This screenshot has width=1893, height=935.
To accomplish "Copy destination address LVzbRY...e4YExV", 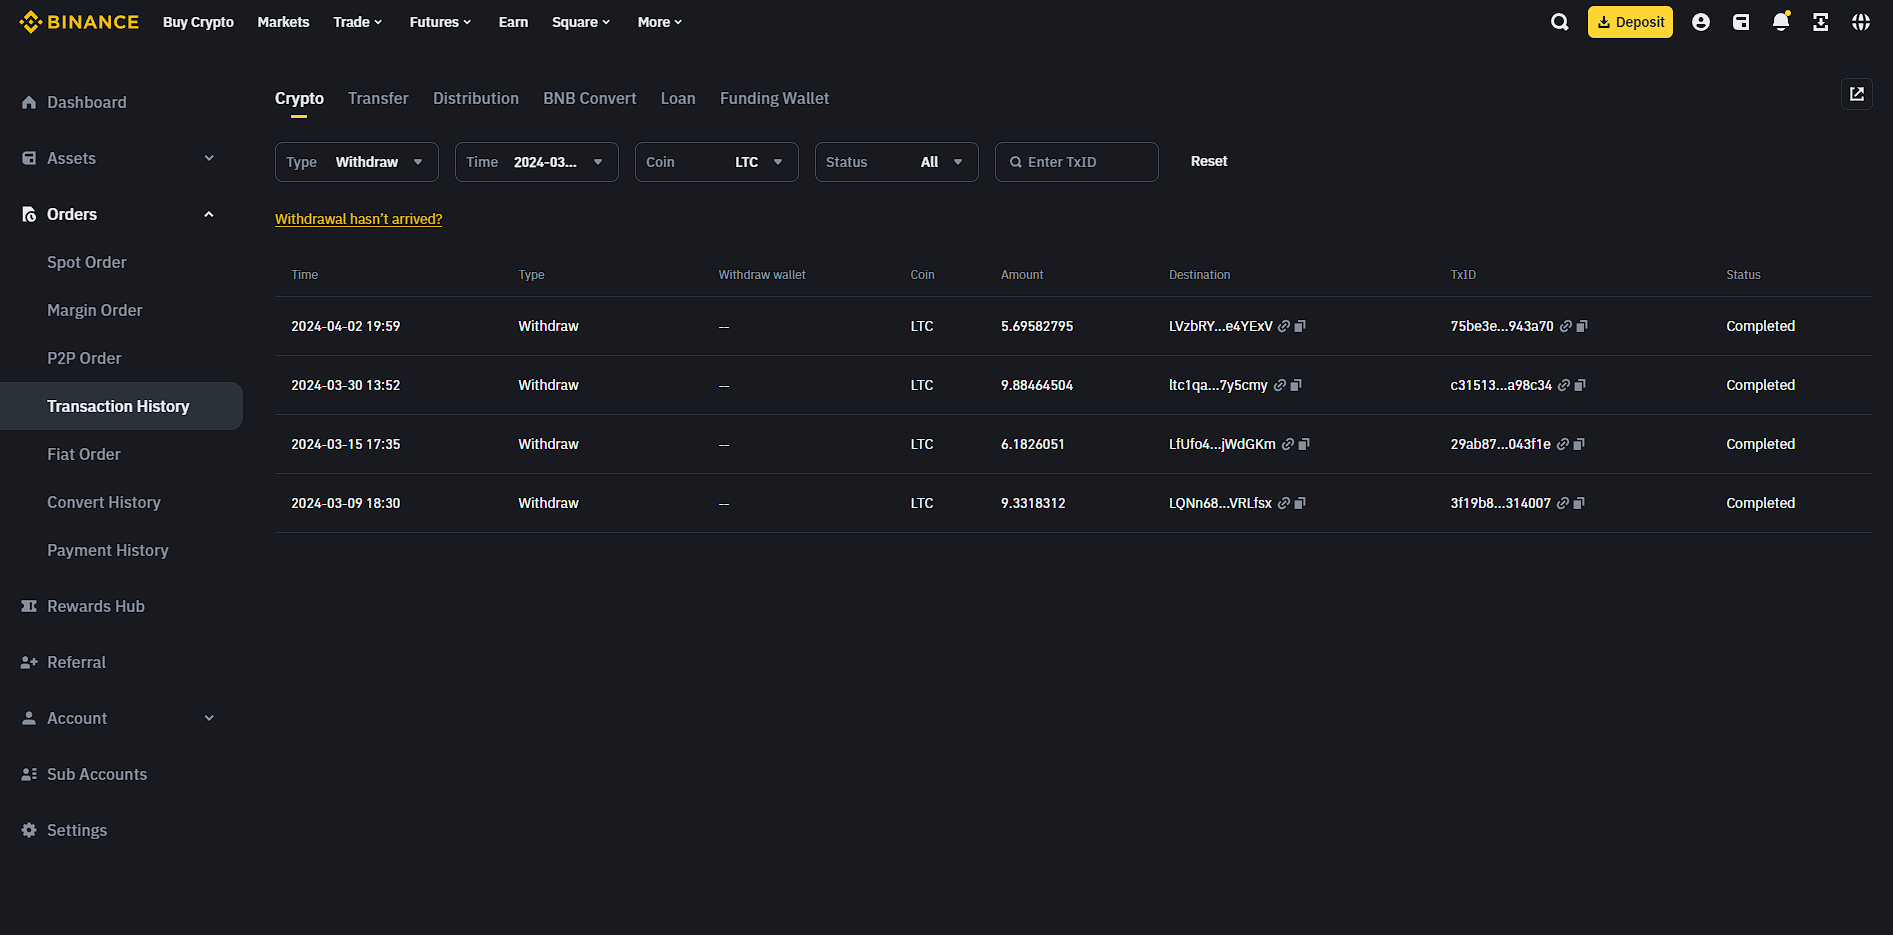I will pos(1300,326).
